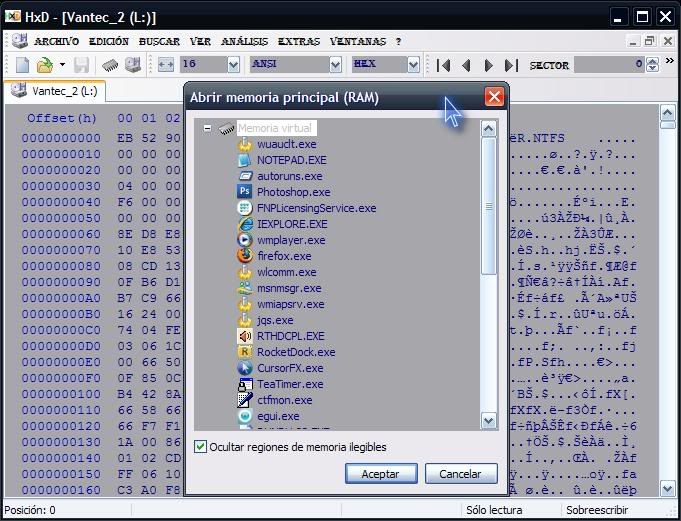The height and width of the screenshot is (521, 681).
Task: Go to previous sector arrow
Action: coord(466,66)
